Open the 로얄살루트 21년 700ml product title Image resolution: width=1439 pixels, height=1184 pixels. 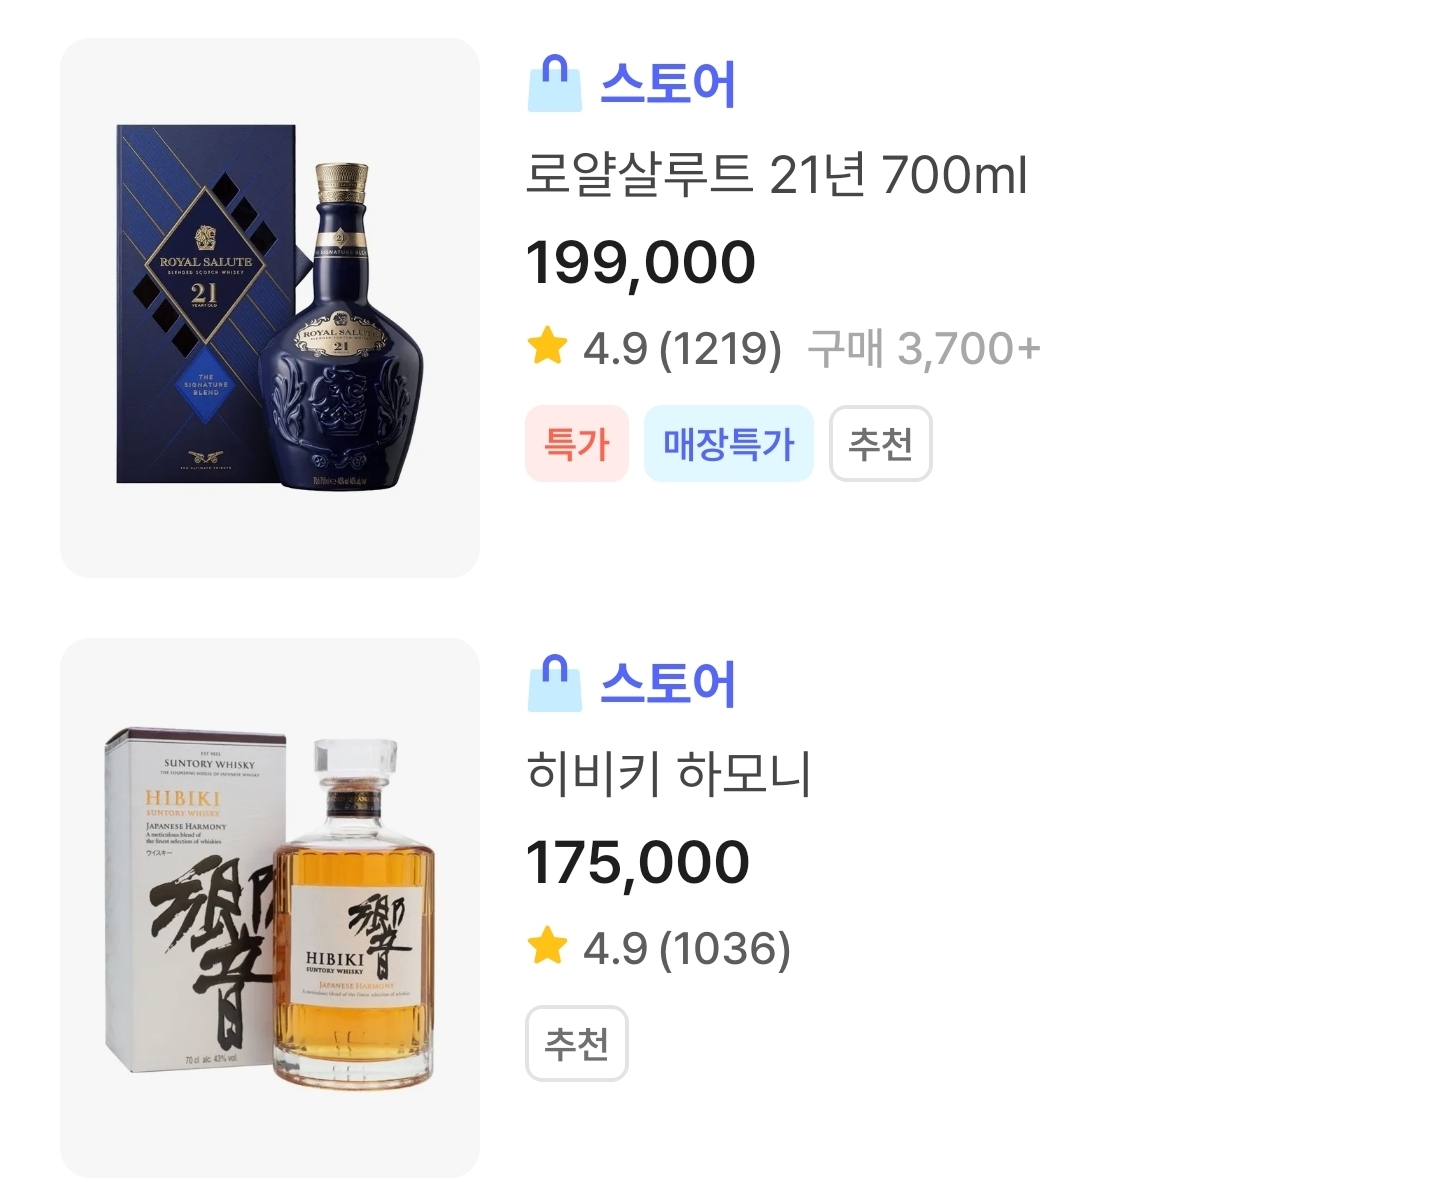[x=776, y=175]
